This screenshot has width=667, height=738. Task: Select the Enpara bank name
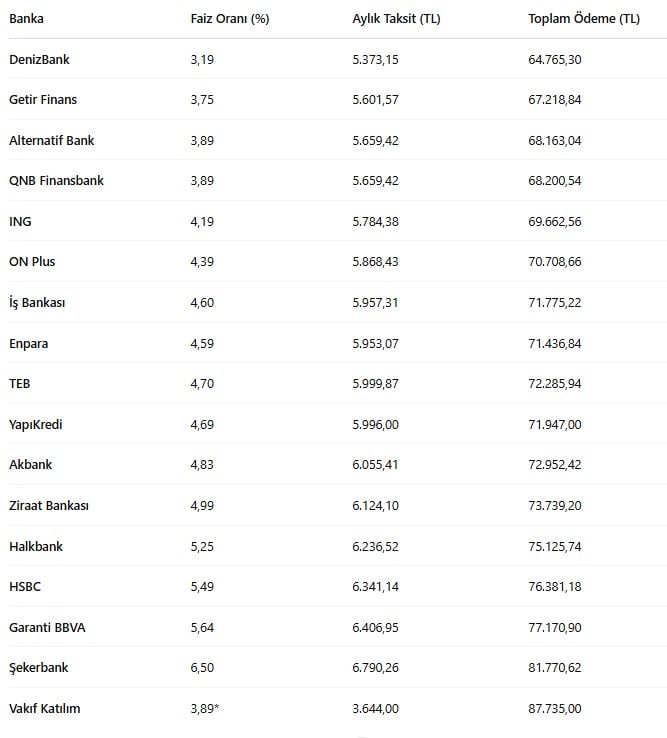28,344
